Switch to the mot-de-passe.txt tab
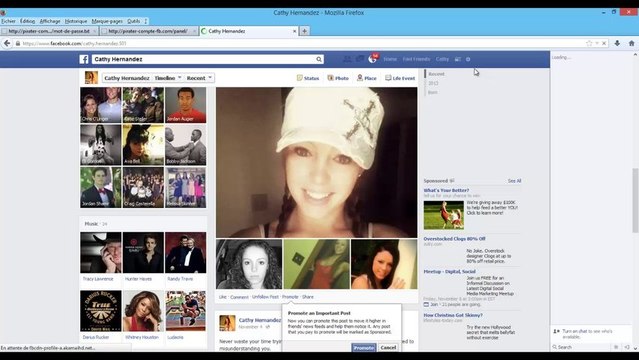 (x=49, y=31)
